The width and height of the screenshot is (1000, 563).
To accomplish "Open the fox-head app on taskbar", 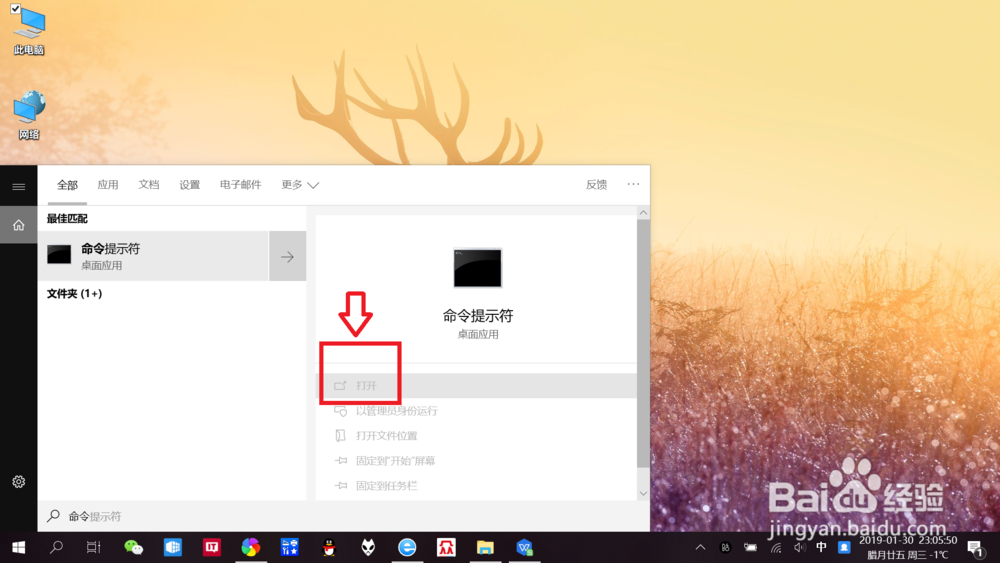I will coord(368,547).
